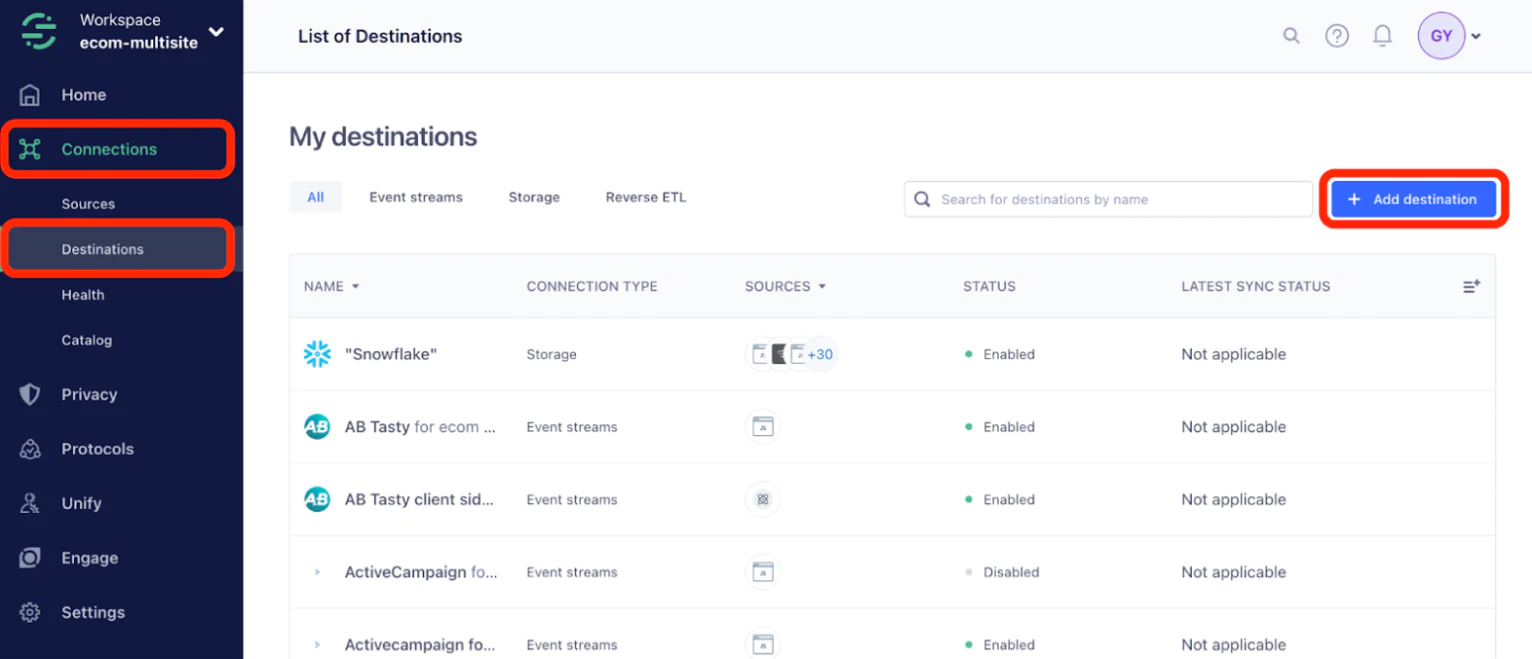Viewport: 1532px width, 659px height.
Task: Open the SOURCES column filter dropdown
Action: 822,287
